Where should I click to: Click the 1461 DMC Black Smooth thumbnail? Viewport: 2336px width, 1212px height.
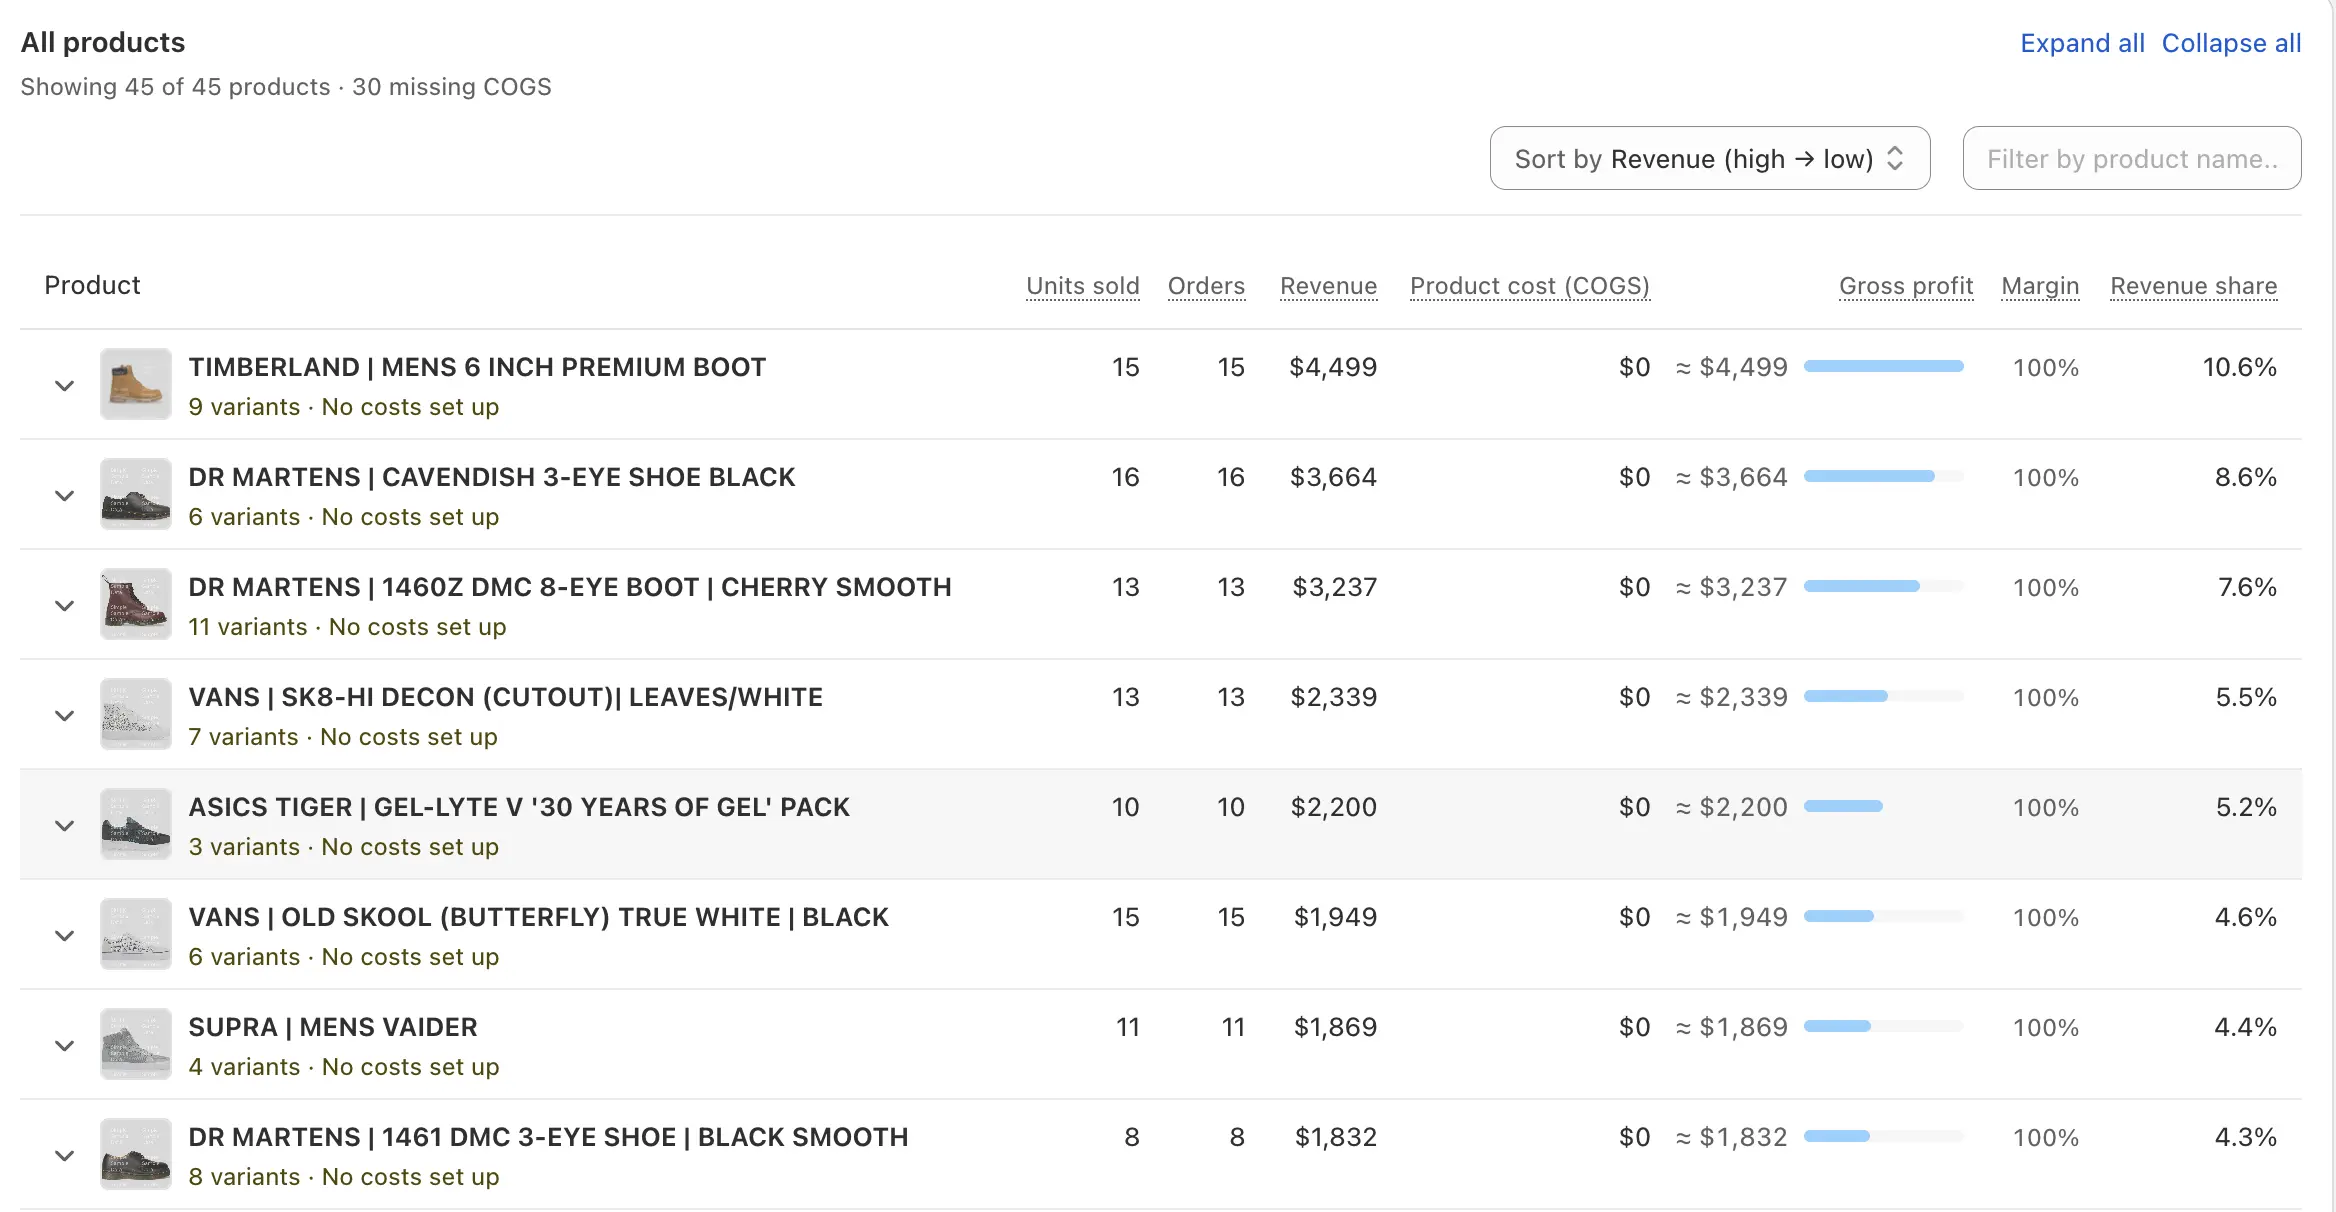[x=136, y=1154]
